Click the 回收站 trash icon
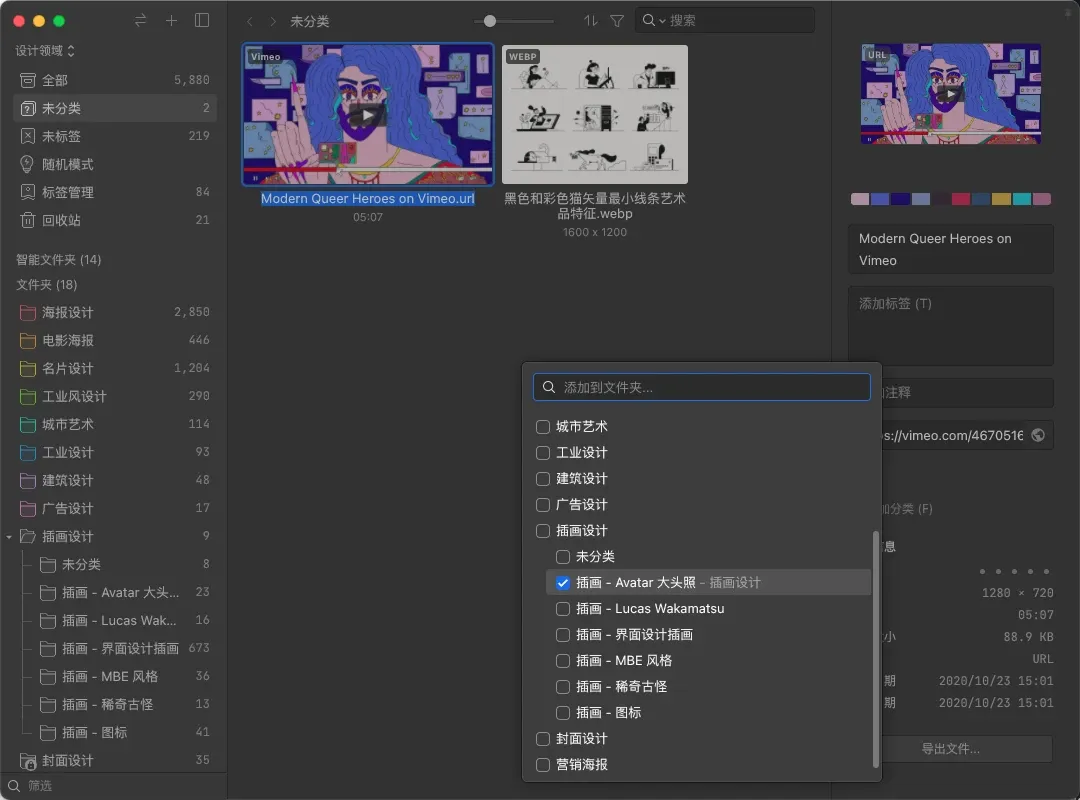Image resolution: width=1080 pixels, height=800 pixels. pyautogui.click(x=28, y=220)
